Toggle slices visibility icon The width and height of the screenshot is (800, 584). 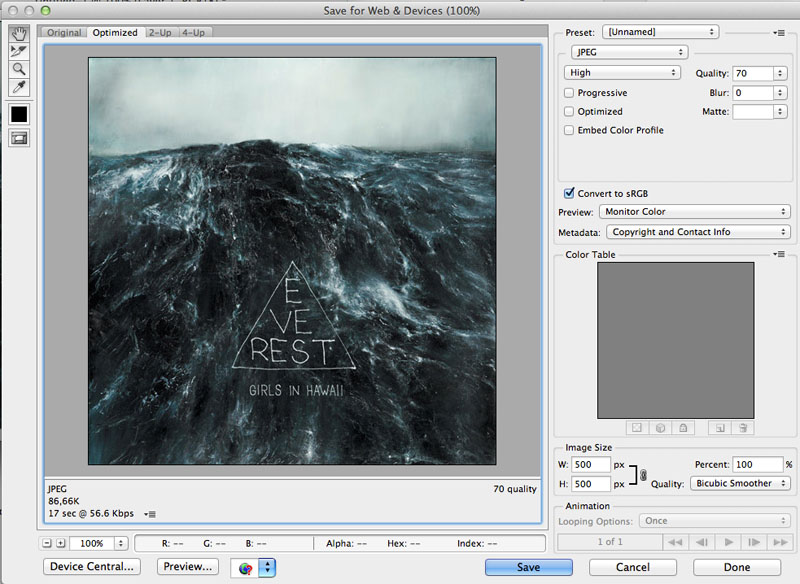click(19, 138)
